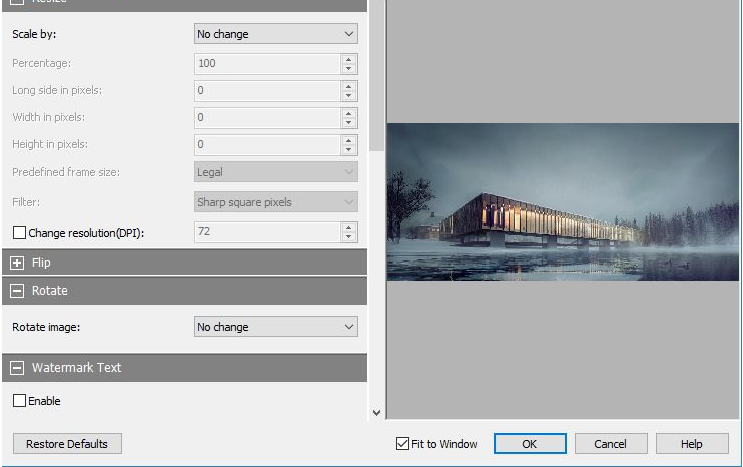
Task: Confirm with the OK button
Action: tap(530, 444)
